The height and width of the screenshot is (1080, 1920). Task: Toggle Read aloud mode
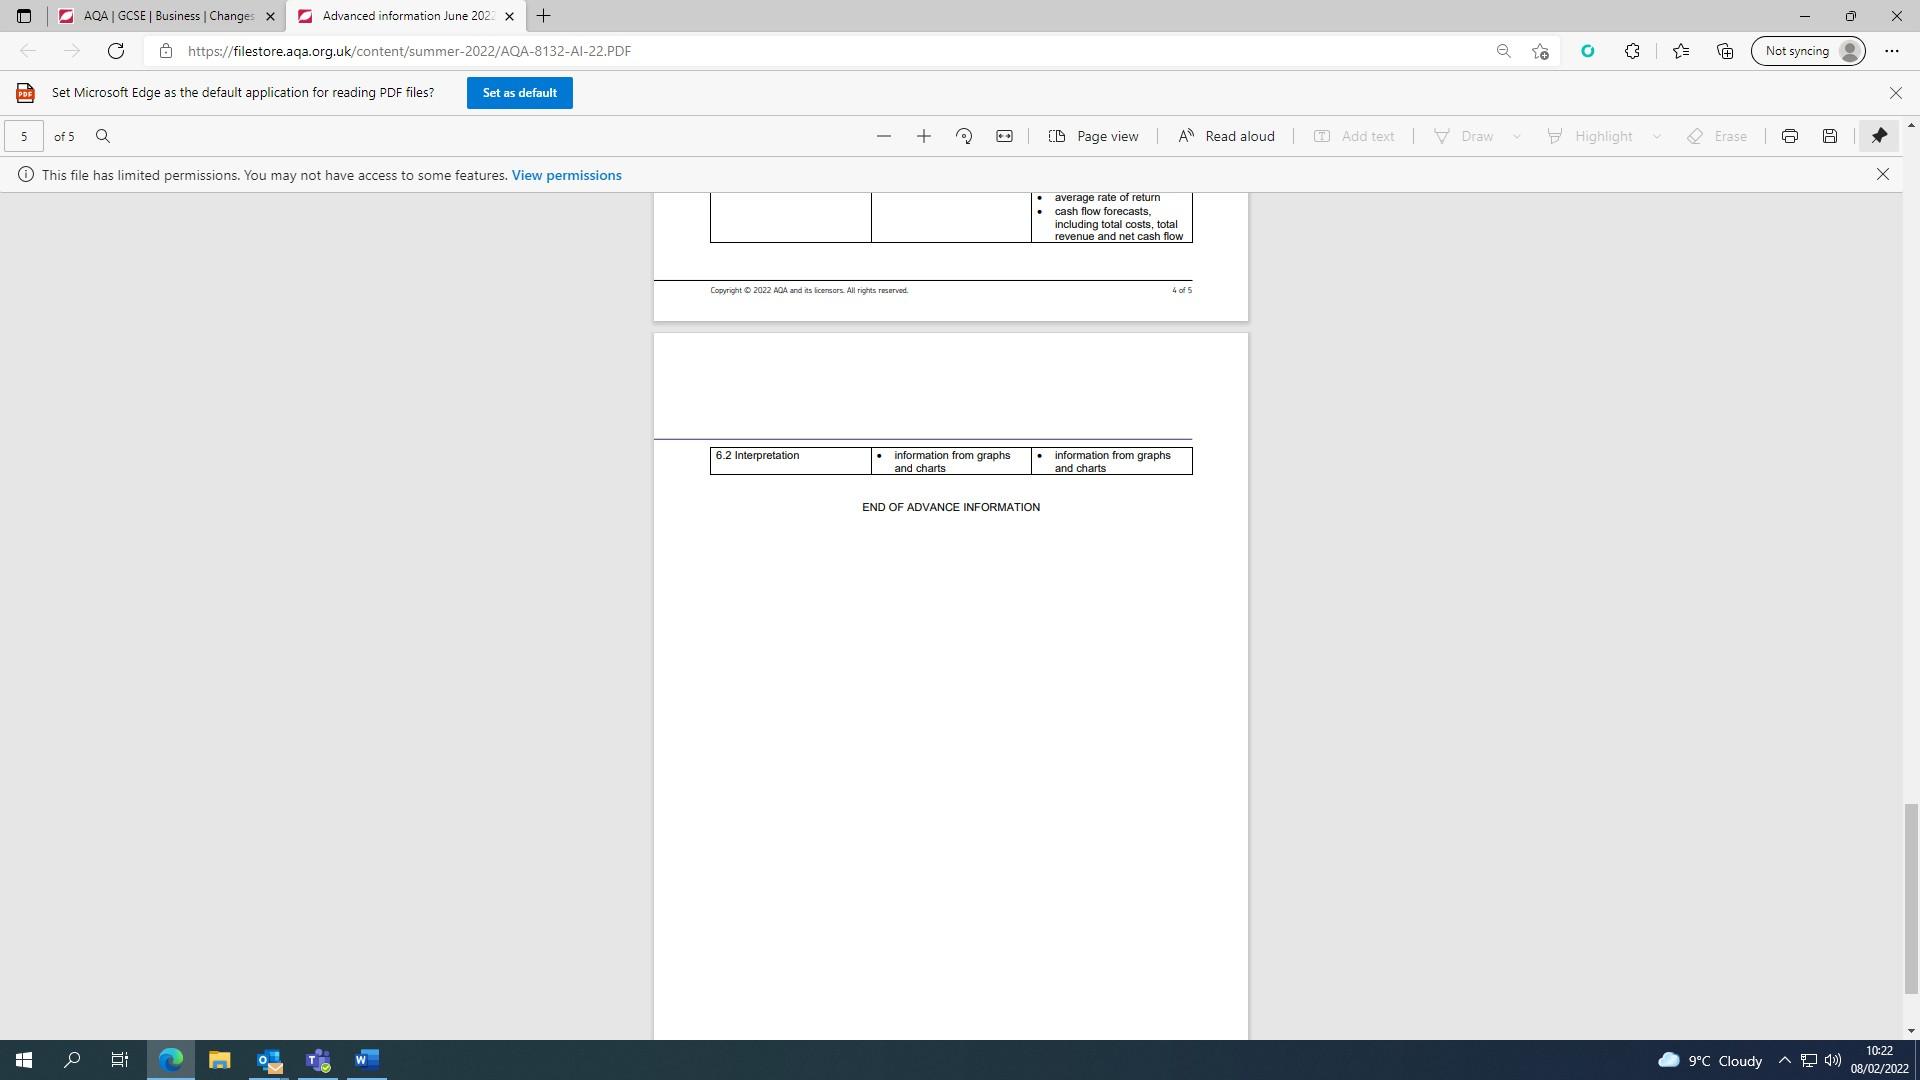1226,136
